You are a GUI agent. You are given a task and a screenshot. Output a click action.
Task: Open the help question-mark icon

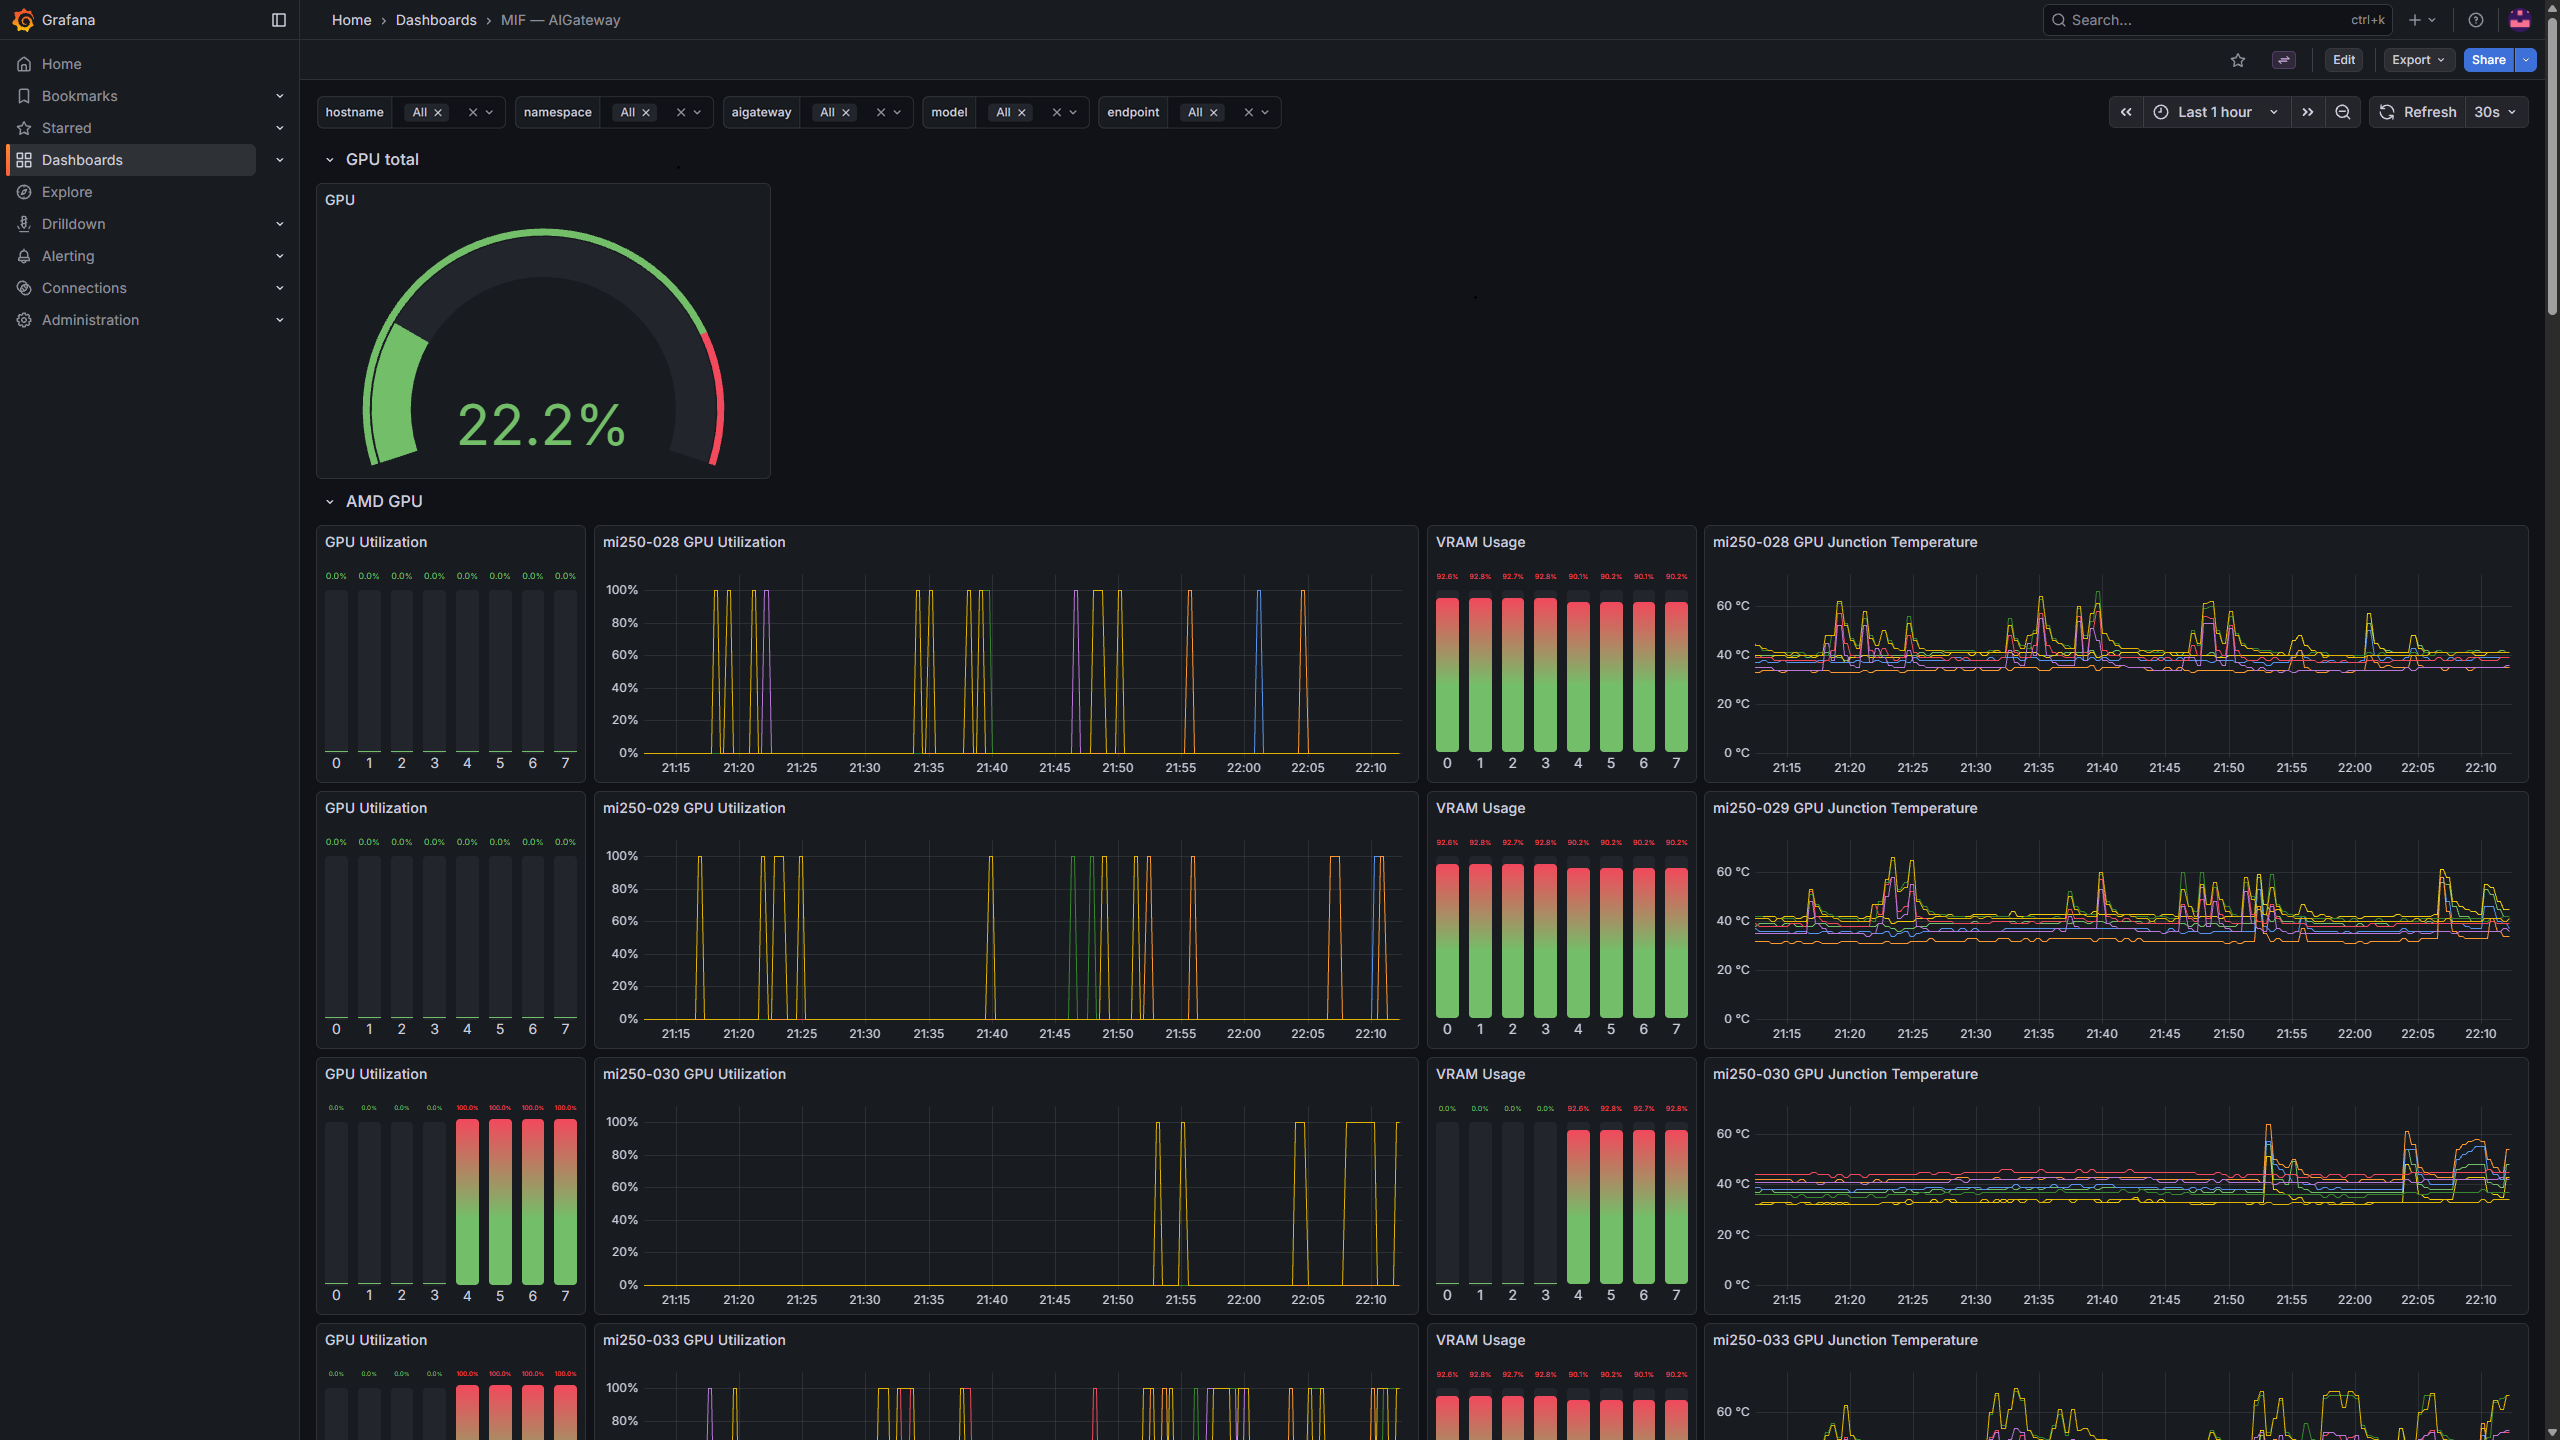click(x=2476, y=20)
